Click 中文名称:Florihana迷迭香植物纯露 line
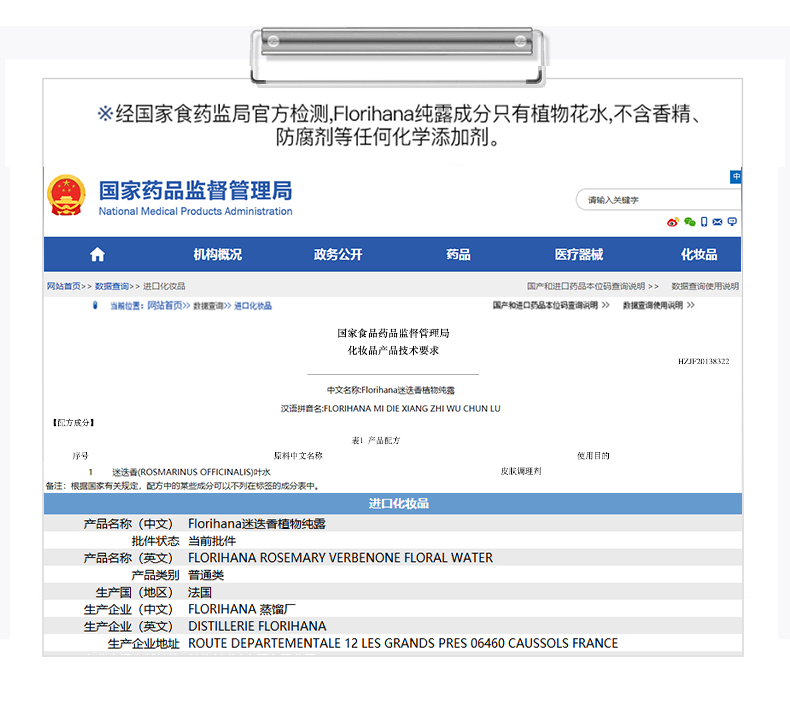The image size is (790, 713). point(391,390)
